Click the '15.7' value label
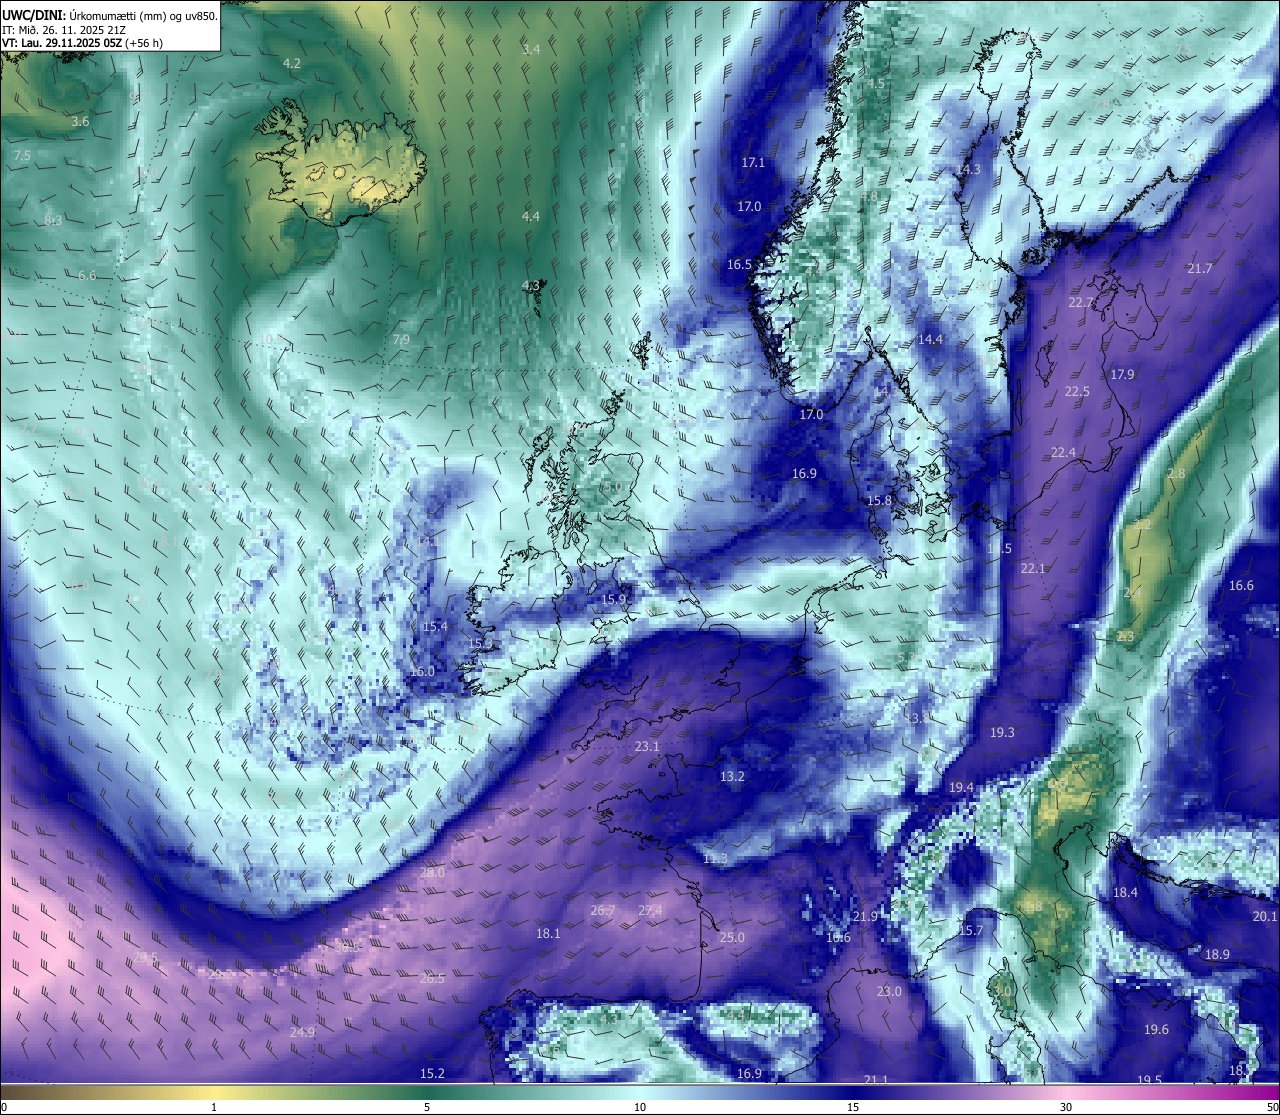Image resolution: width=1280 pixels, height=1115 pixels. (x=971, y=930)
